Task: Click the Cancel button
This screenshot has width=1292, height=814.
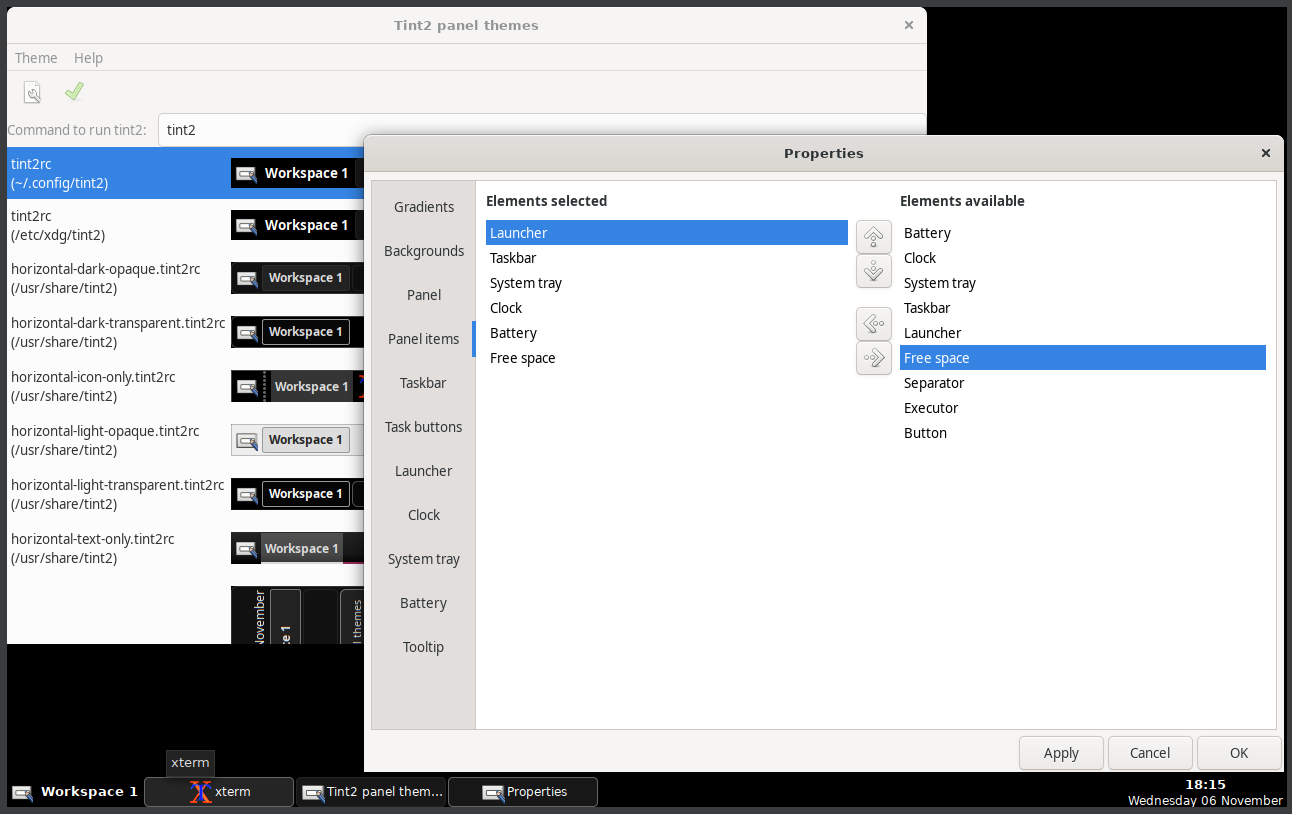Action: tap(1149, 753)
